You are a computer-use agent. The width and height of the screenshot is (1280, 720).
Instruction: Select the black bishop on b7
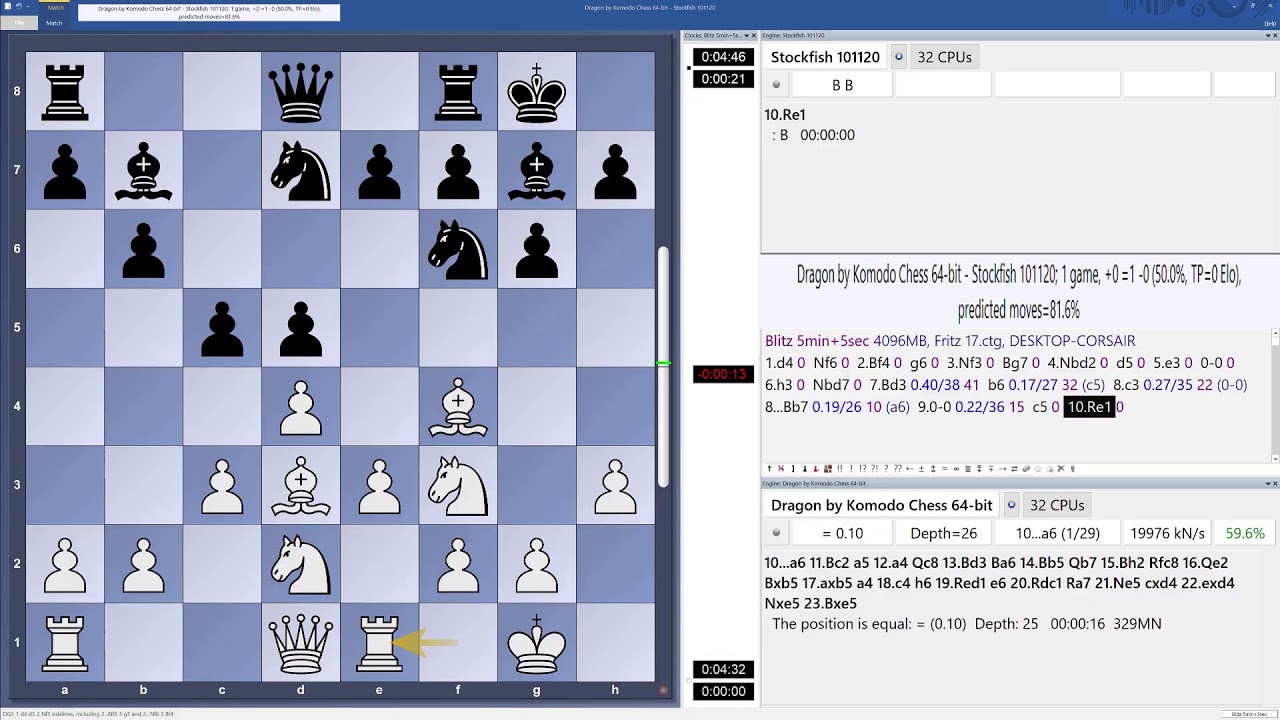(x=143, y=170)
